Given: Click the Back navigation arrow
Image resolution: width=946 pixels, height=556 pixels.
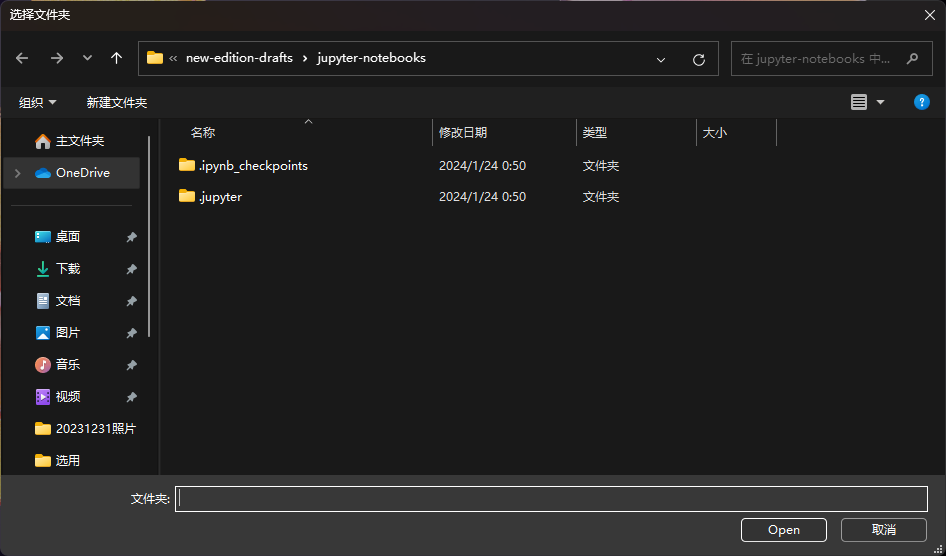Looking at the screenshot, I should (x=22, y=58).
